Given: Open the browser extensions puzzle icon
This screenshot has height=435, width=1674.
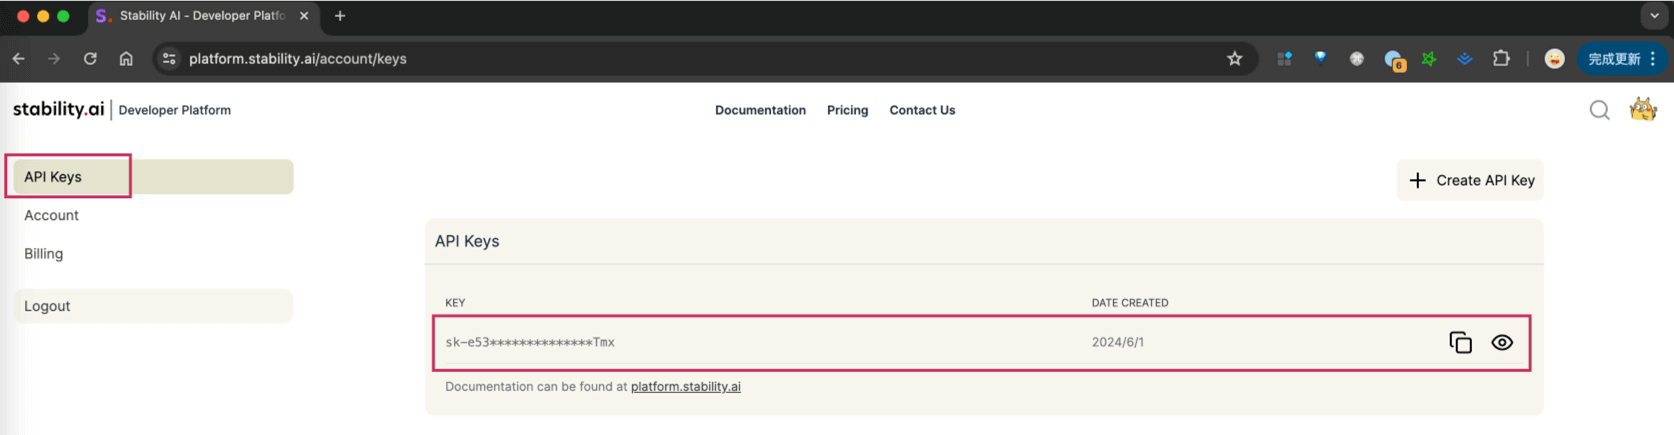Looking at the screenshot, I should pyautogui.click(x=1500, y=59).
